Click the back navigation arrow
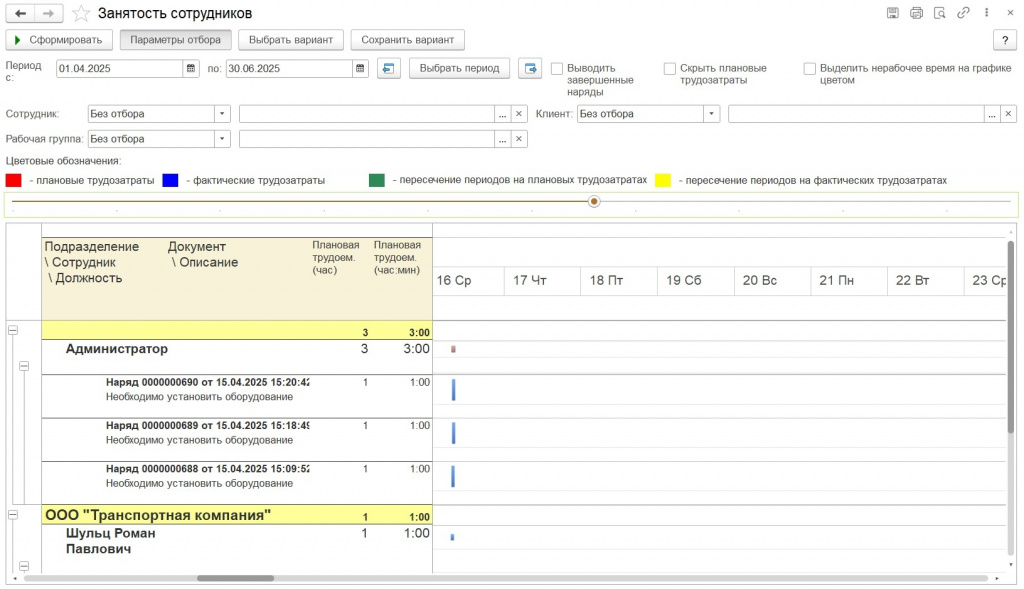 [x=20, y=14]
